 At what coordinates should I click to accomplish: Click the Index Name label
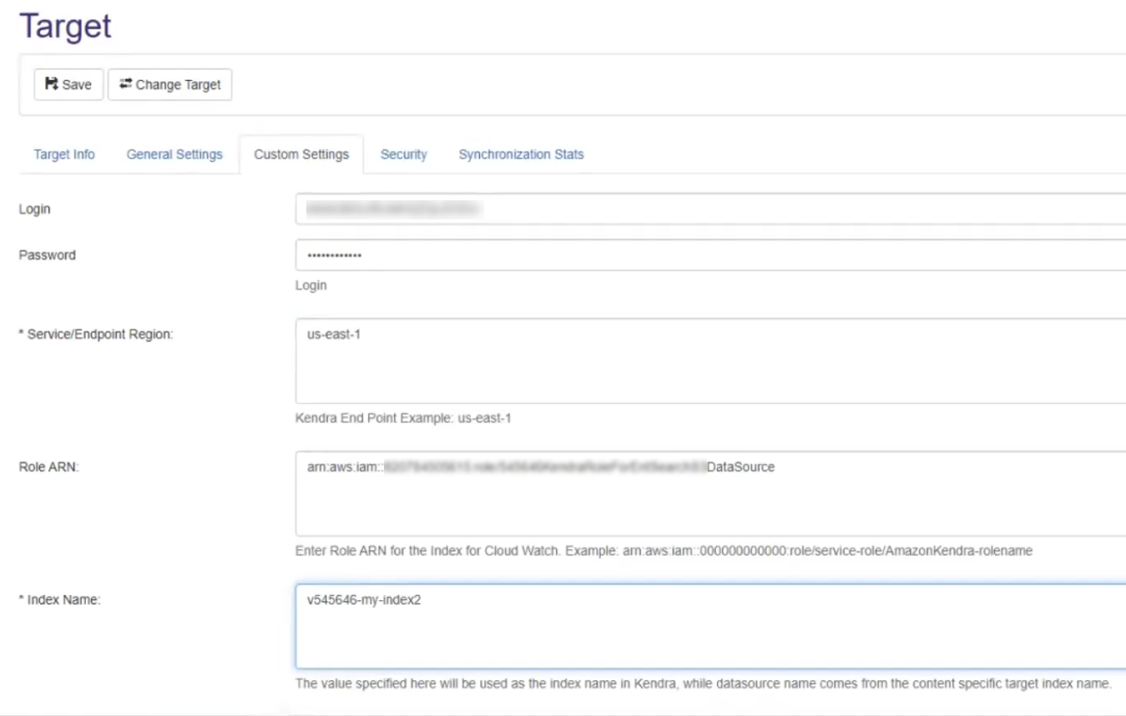[x=60, y=599]
